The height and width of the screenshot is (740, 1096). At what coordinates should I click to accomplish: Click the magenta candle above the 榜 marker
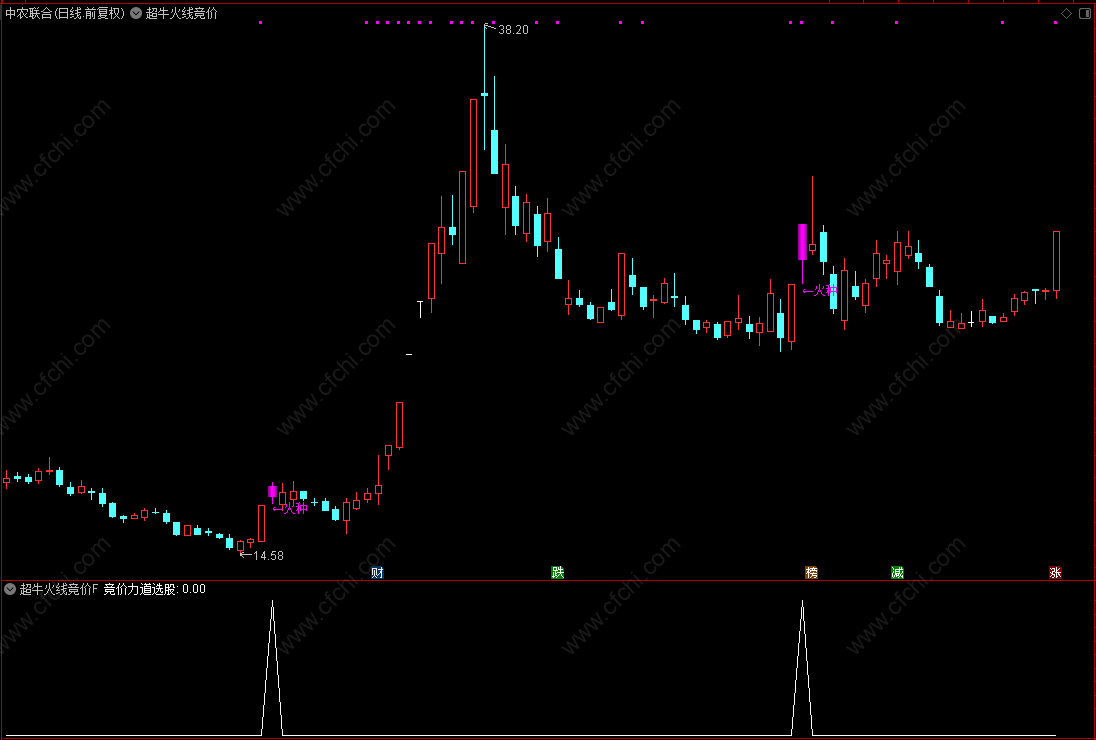coord(802,242)
